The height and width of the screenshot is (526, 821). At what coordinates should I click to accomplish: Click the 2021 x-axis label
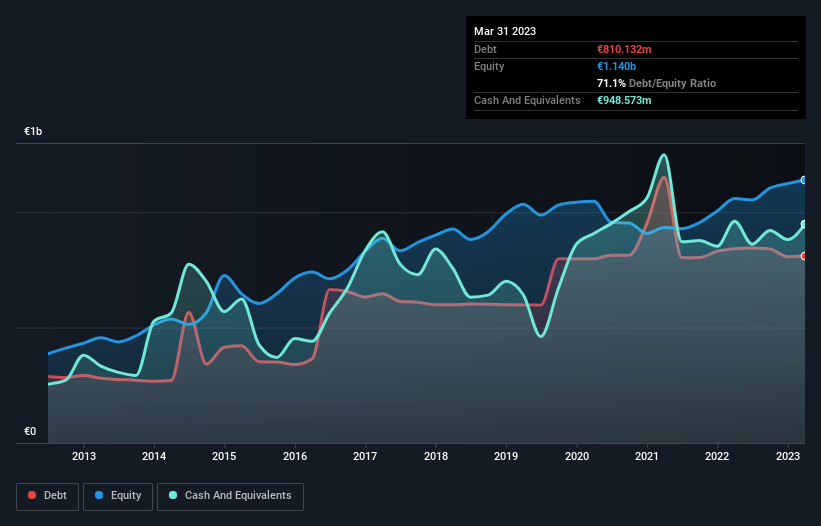coord(647,456)
